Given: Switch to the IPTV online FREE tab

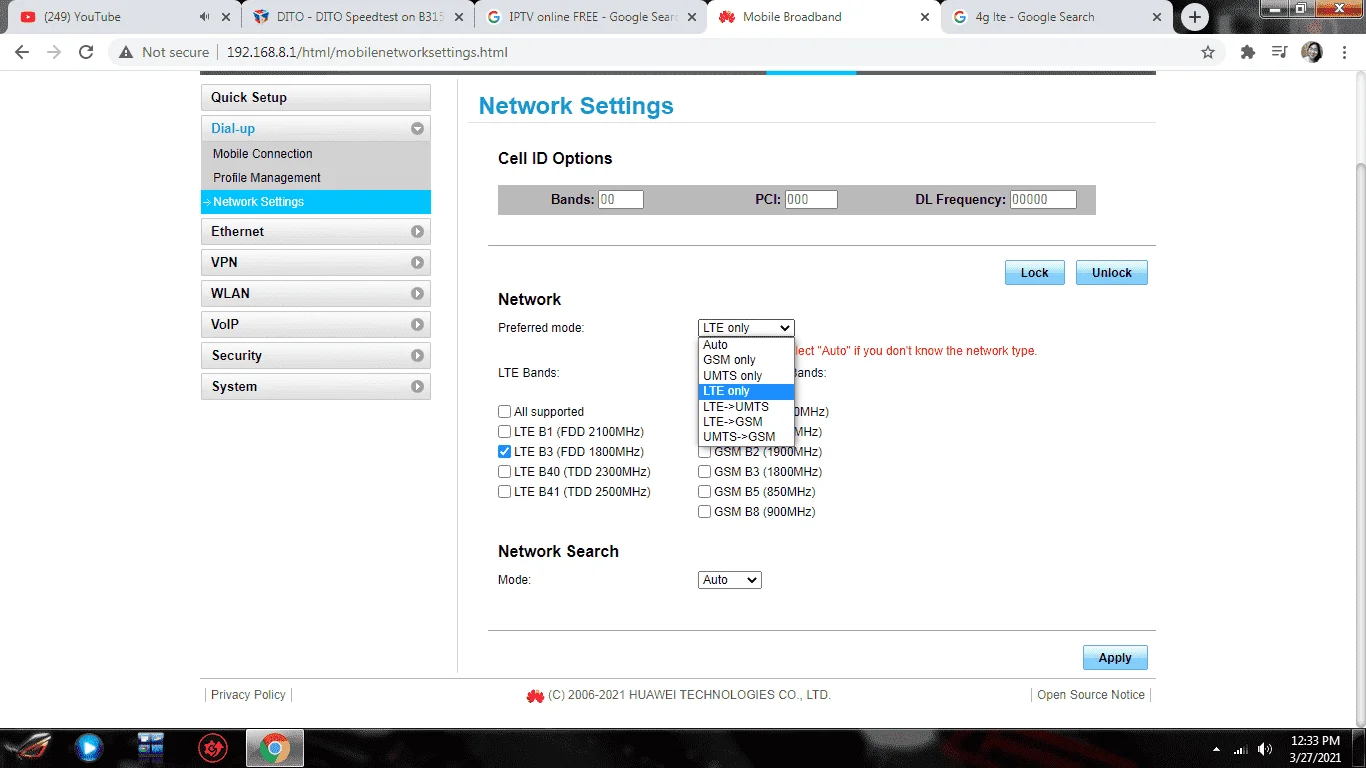Looking at the screenshot, I should (591, 17).
